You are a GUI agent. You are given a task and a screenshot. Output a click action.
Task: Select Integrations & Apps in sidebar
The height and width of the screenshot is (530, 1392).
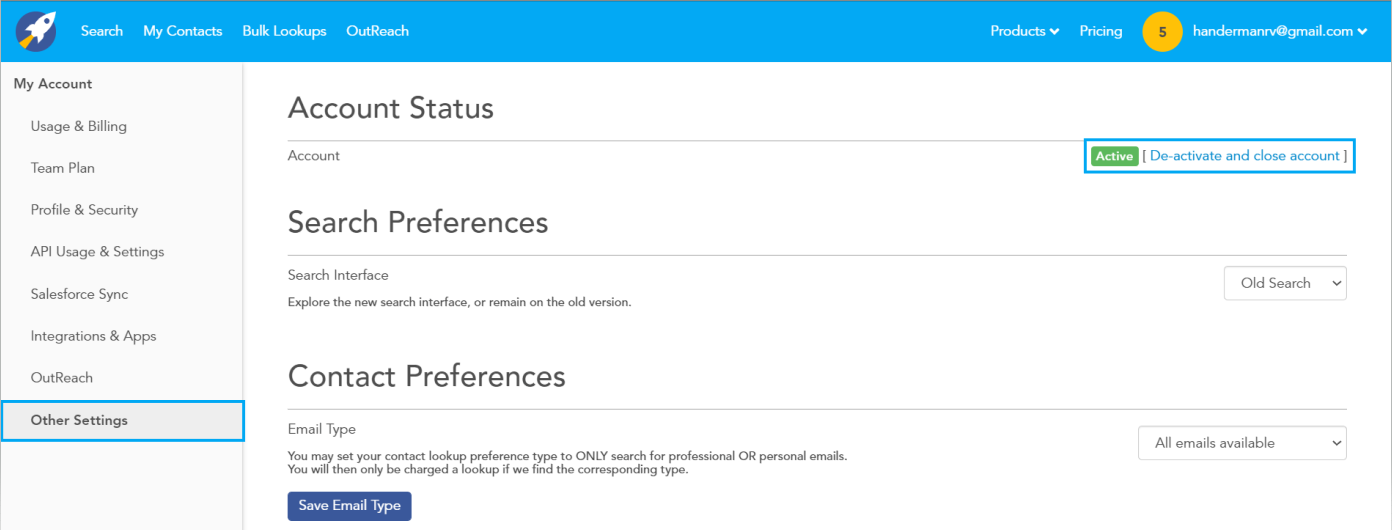93,336
